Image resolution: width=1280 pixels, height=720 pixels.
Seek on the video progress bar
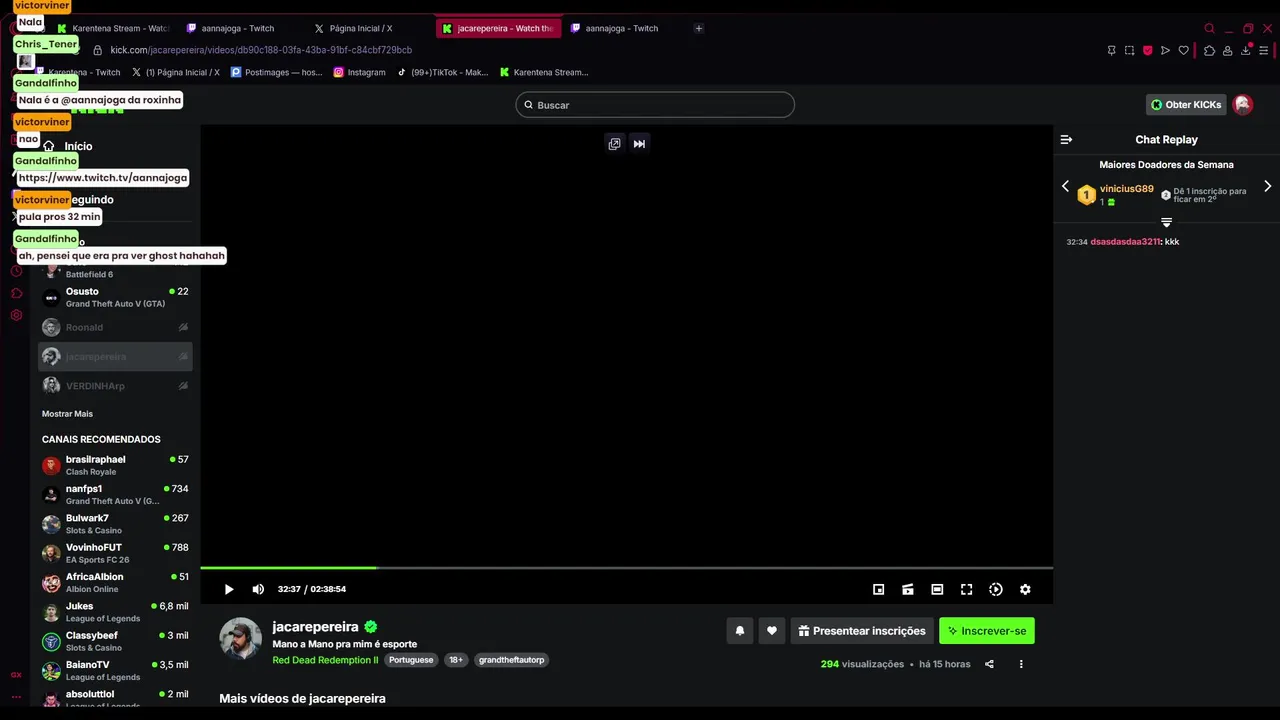pyautogui.click(x=626, y=568)
